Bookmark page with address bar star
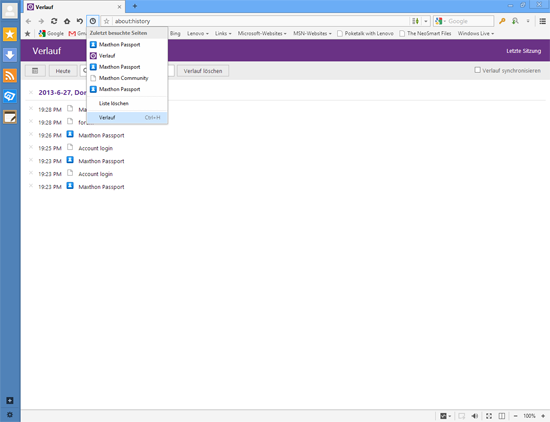This screenshot has width=550, height=422. (x=107, y=21)
